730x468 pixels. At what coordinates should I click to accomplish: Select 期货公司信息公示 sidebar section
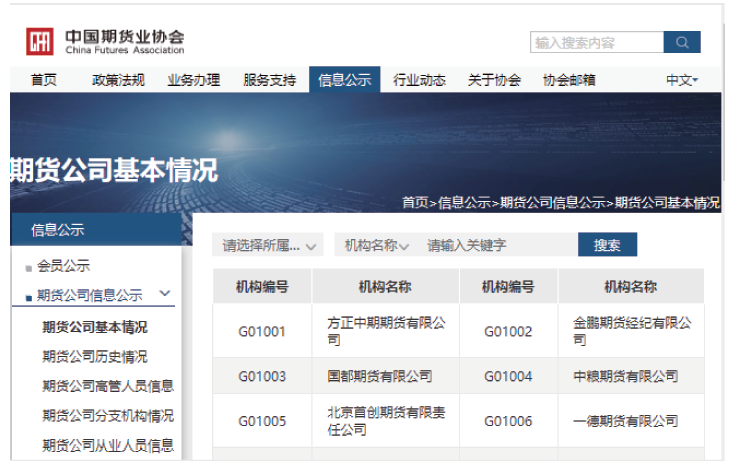pyautogui.click(x=89, y=295)
